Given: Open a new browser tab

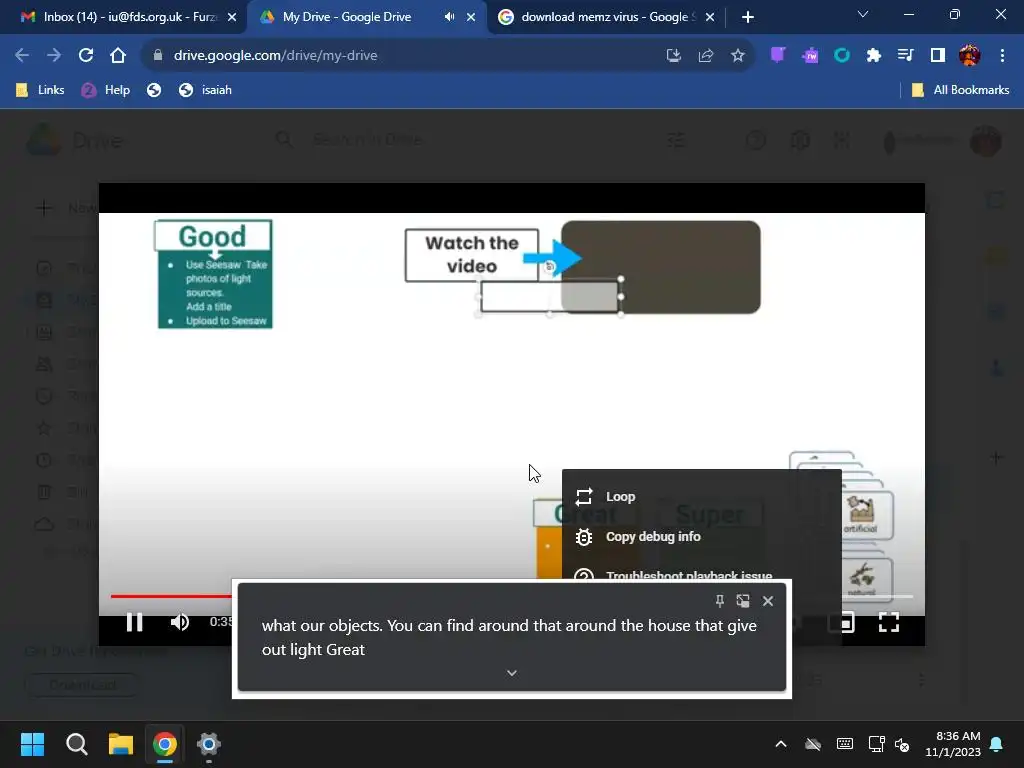Looking at the screenshot, I should 748,17.
